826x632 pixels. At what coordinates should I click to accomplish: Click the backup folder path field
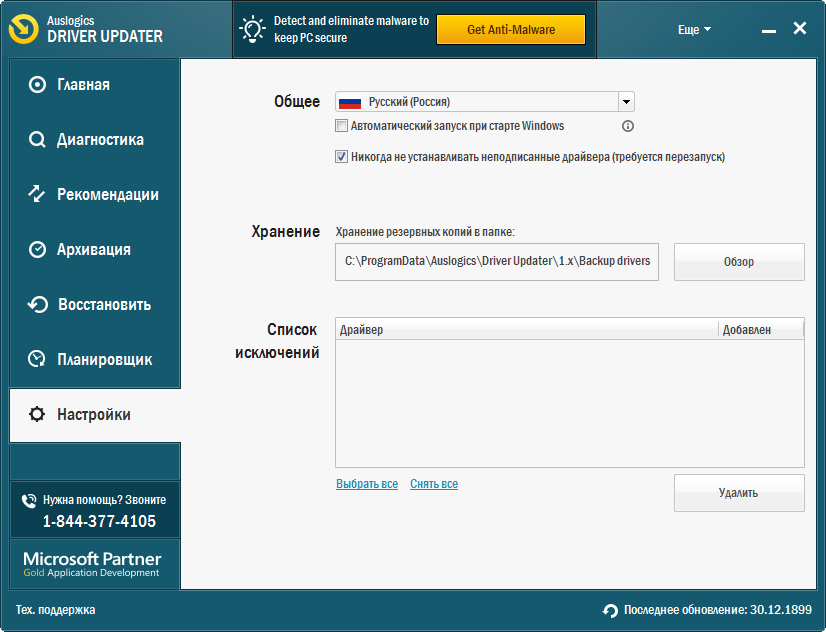497,261
